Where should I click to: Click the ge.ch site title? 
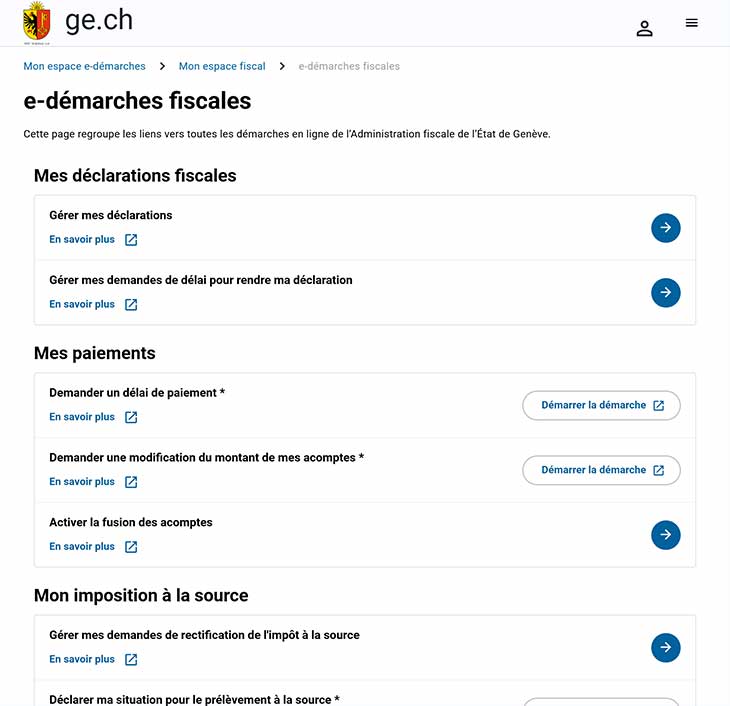tap(99, 21)
